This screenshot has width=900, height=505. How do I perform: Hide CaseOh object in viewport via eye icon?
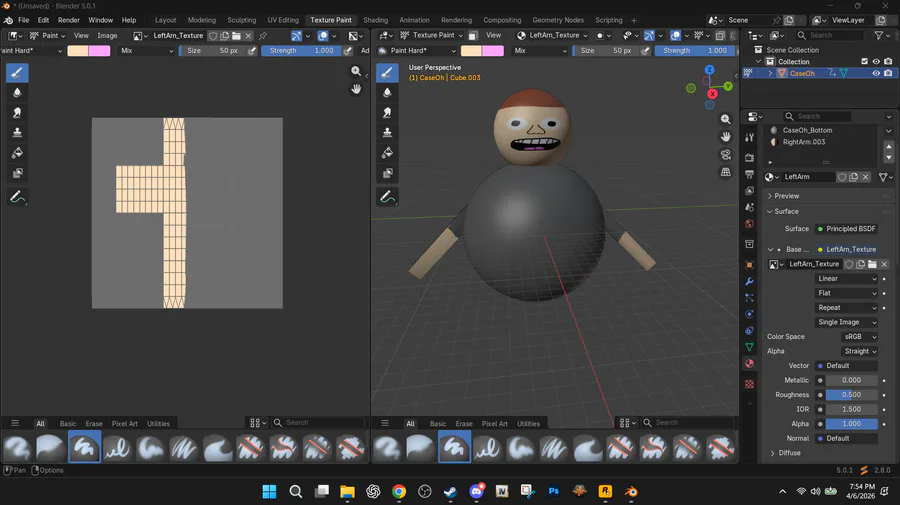(x=876, y=73)
